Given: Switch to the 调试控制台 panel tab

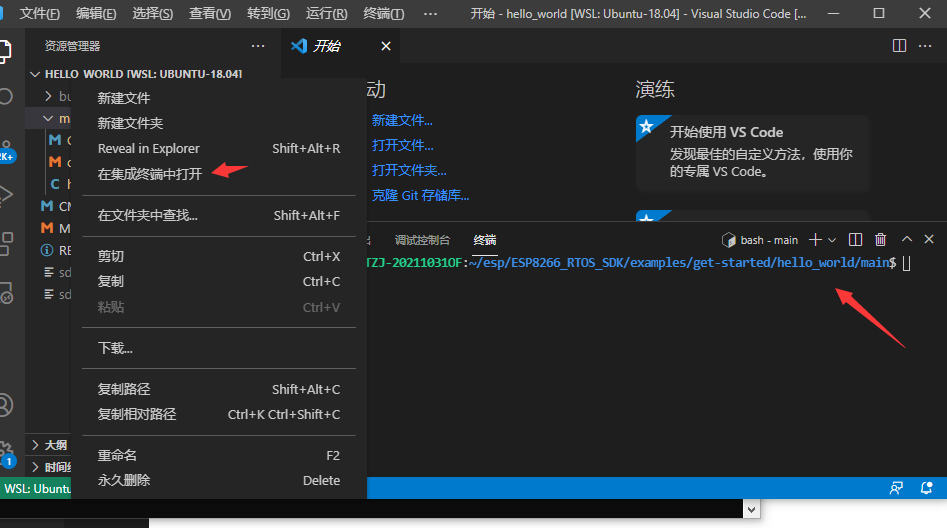Looking at the screenshot, I should [422, 240].
